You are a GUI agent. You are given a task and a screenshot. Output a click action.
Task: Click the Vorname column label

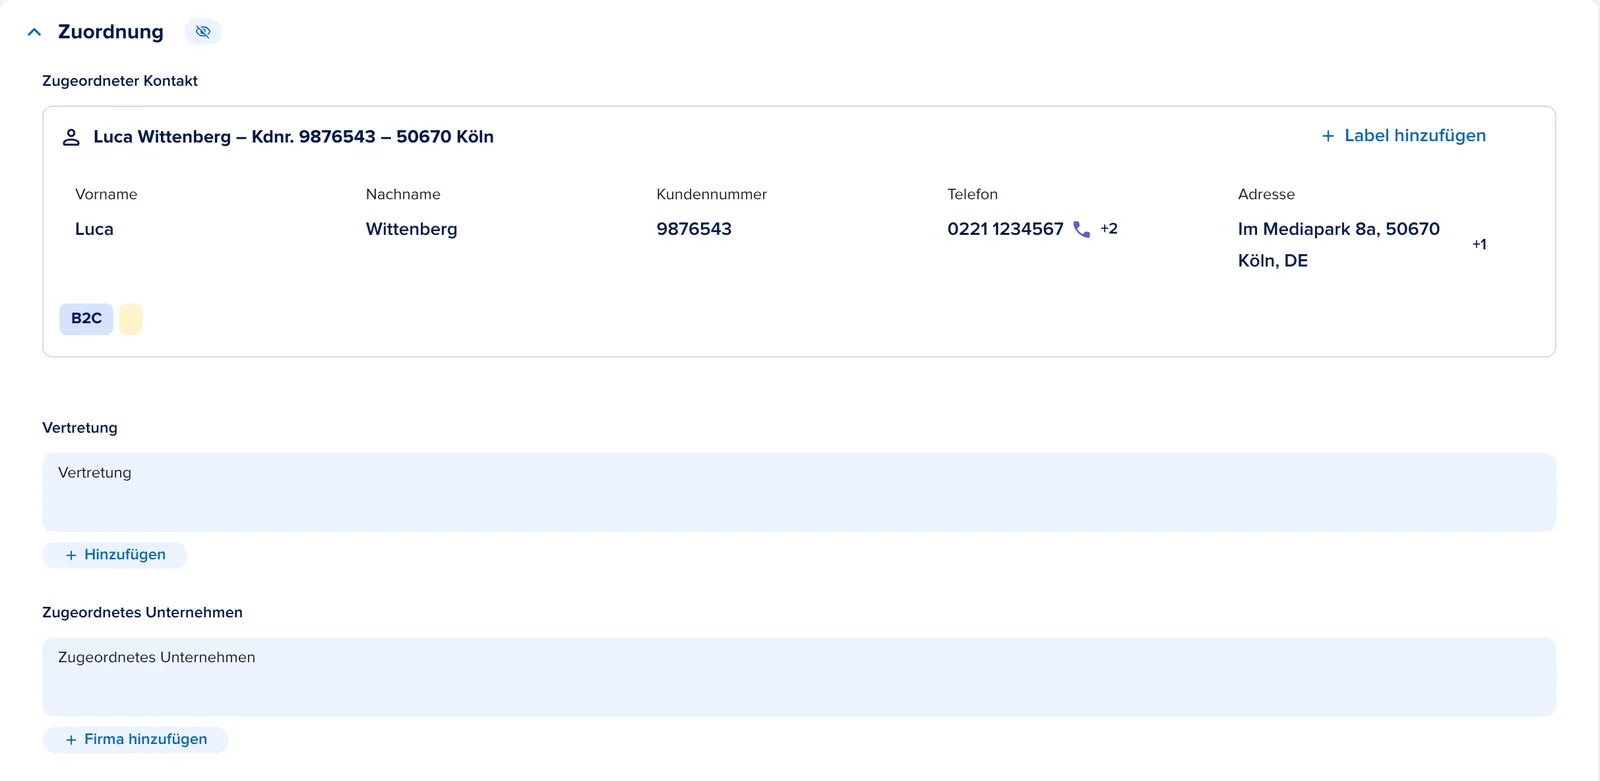point(106,194)
